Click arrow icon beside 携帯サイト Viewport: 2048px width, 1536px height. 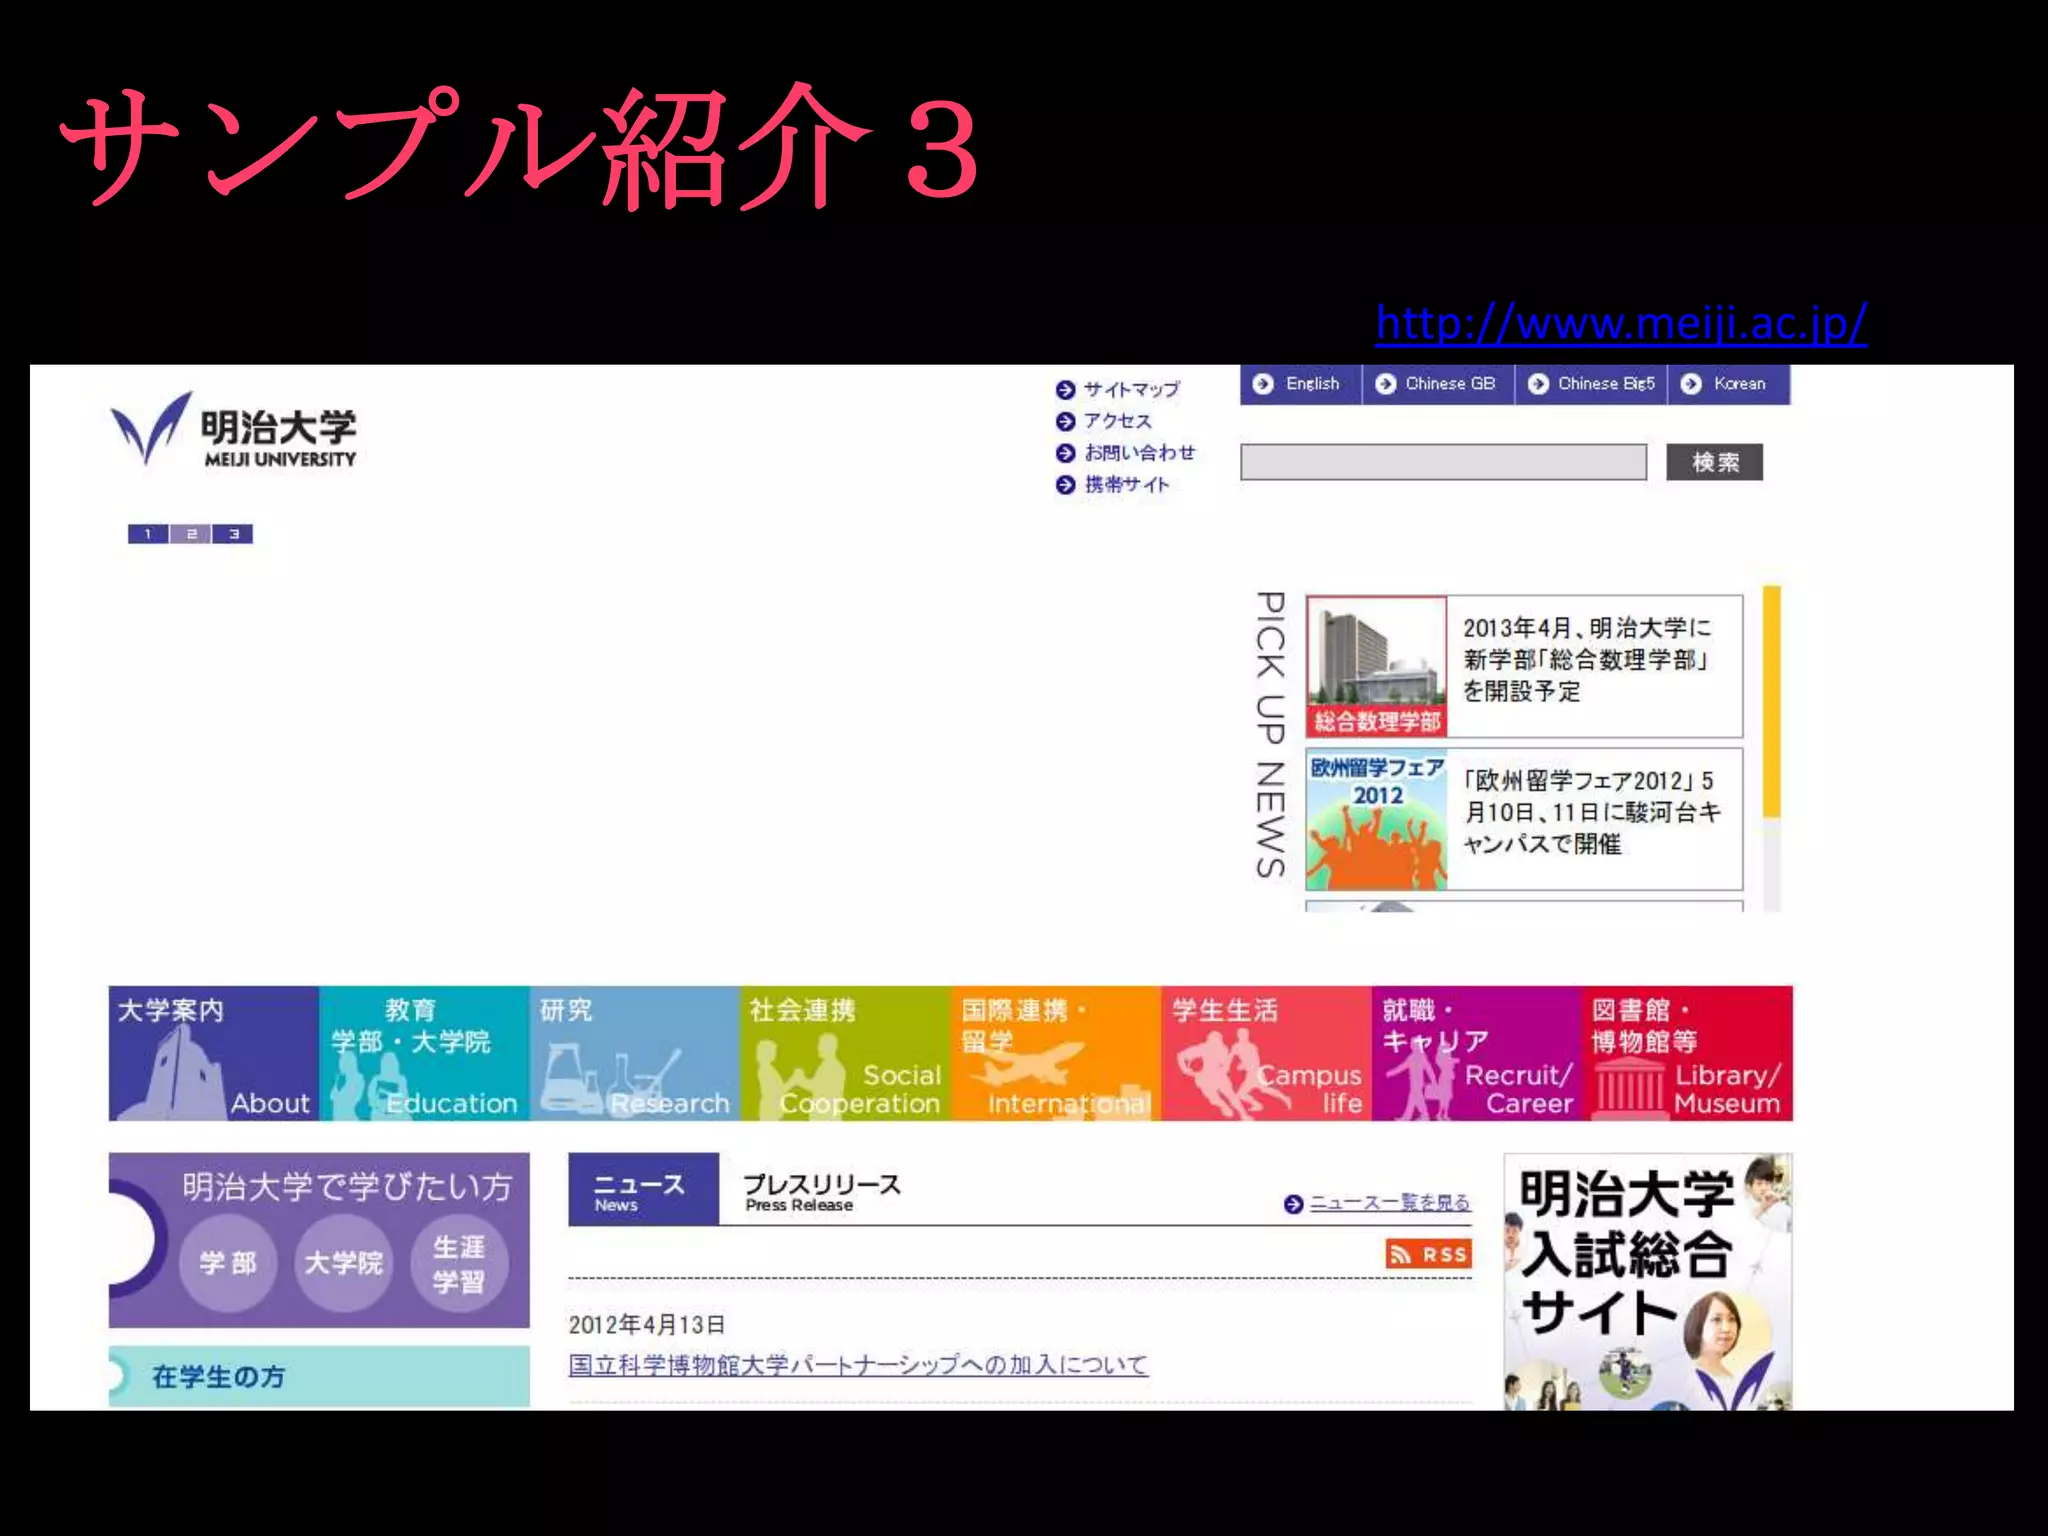coord(1066,485)
